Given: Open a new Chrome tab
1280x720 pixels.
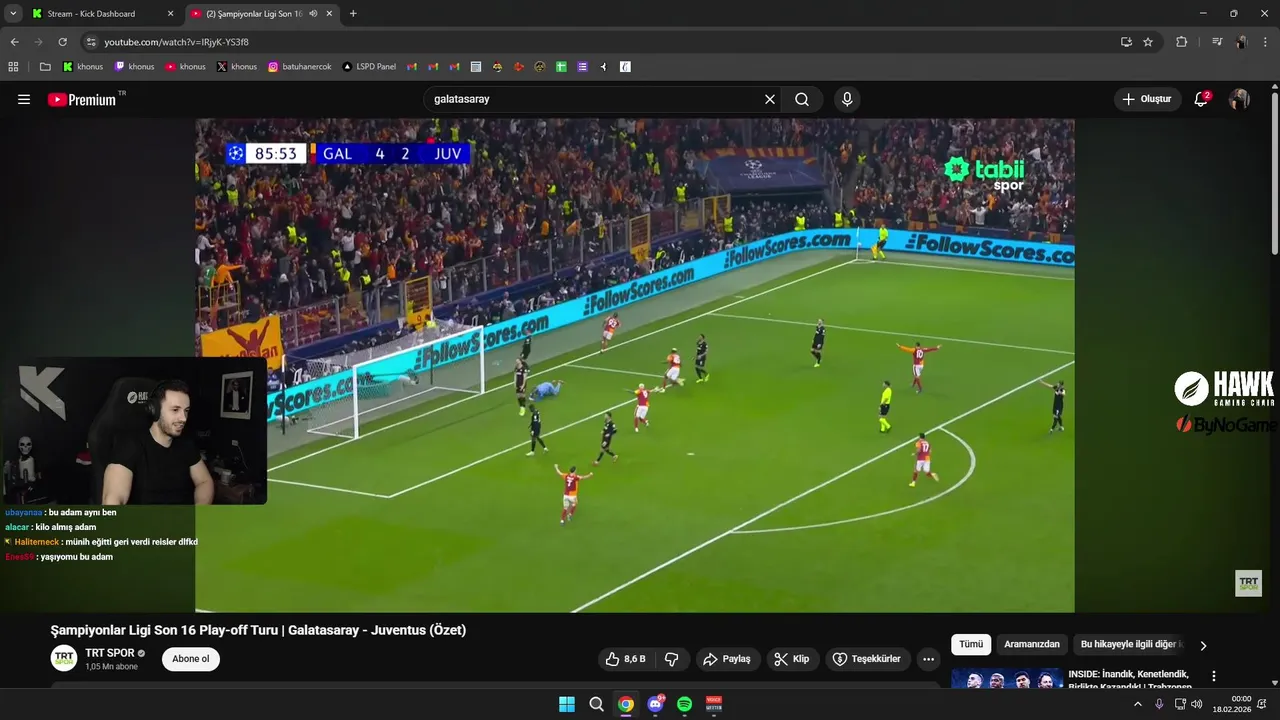Looking at the screenshot, I should 353,14.
